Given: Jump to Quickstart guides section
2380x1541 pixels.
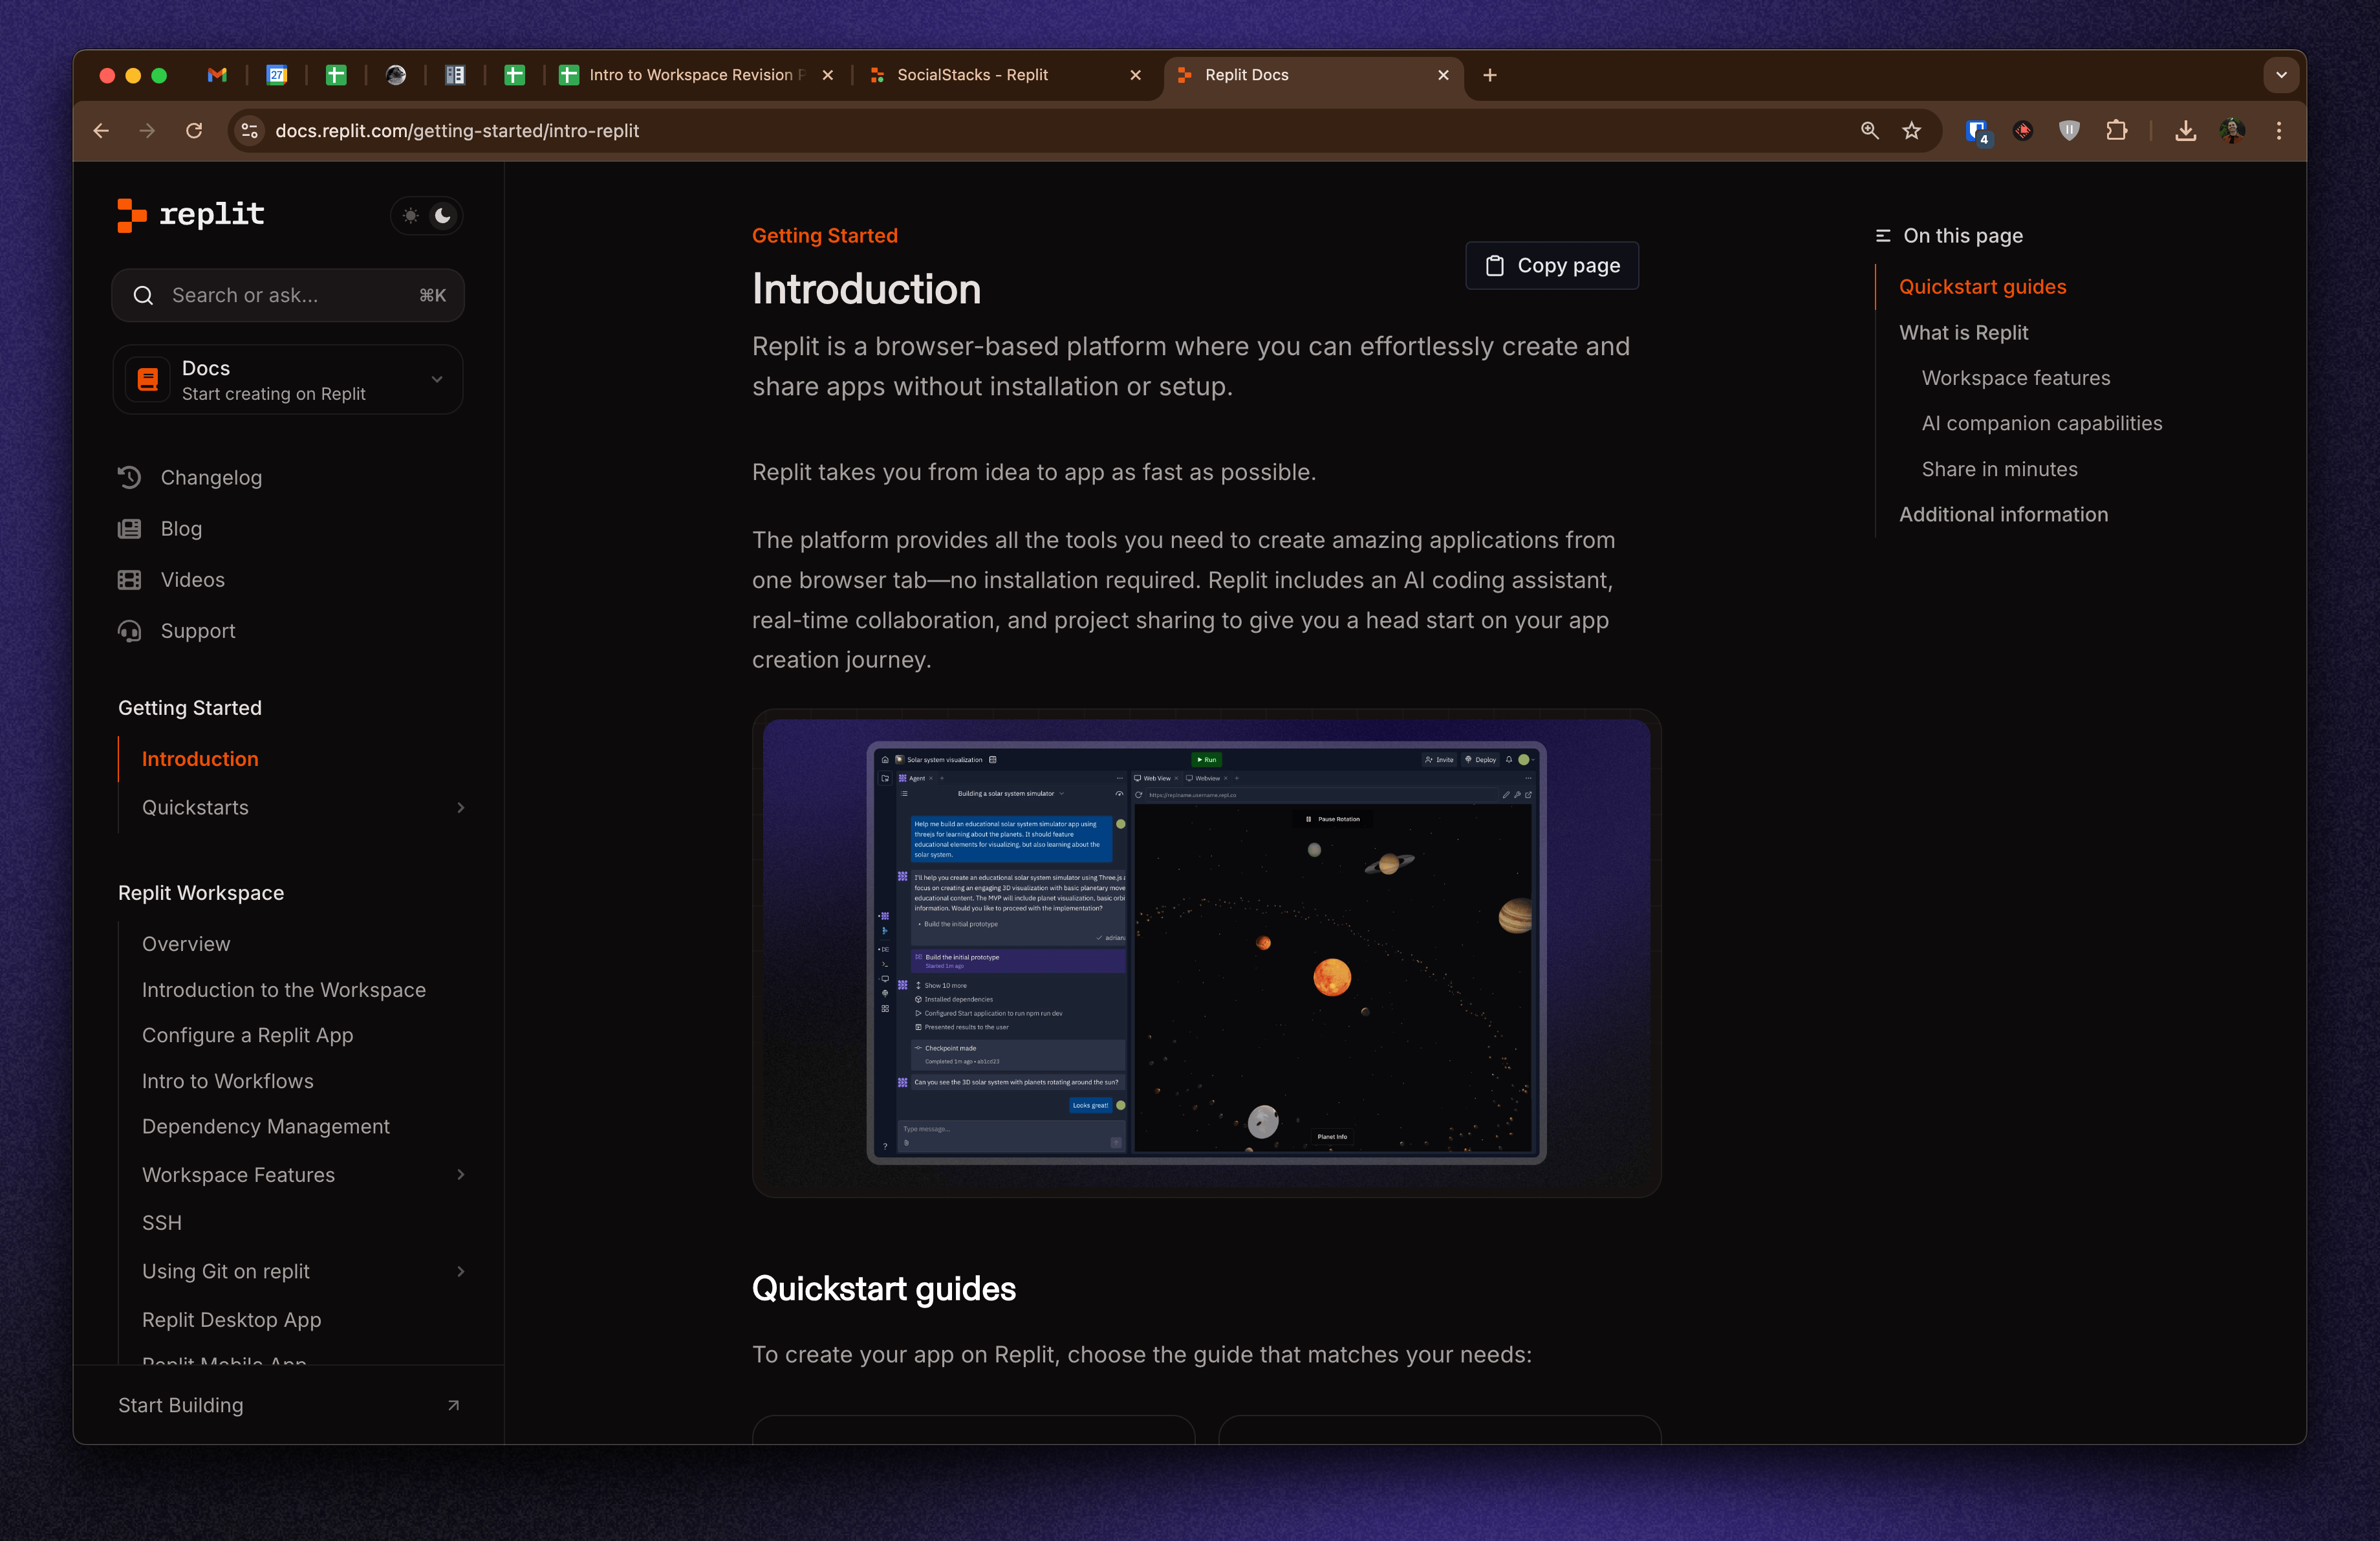Looking at the screenshot, I should click(1982, 287).
